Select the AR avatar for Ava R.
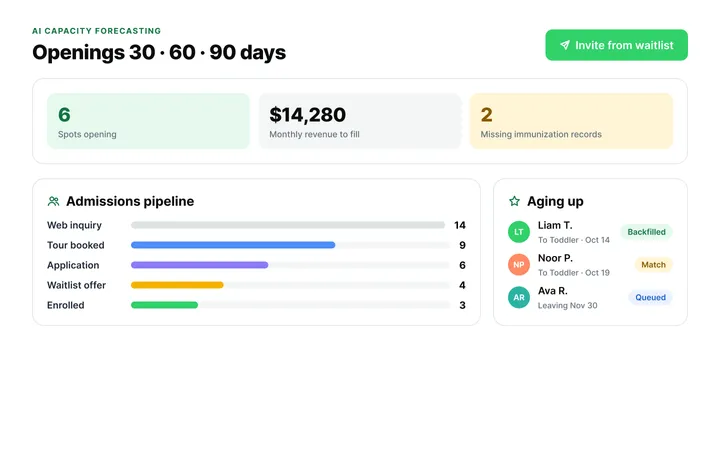 (519, 297)
